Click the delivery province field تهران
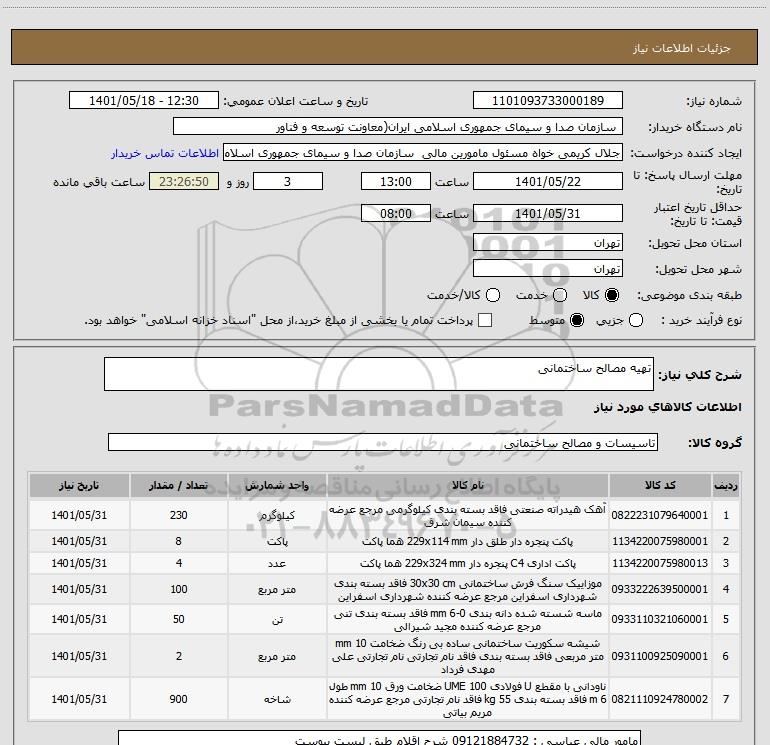 point(548,243)
